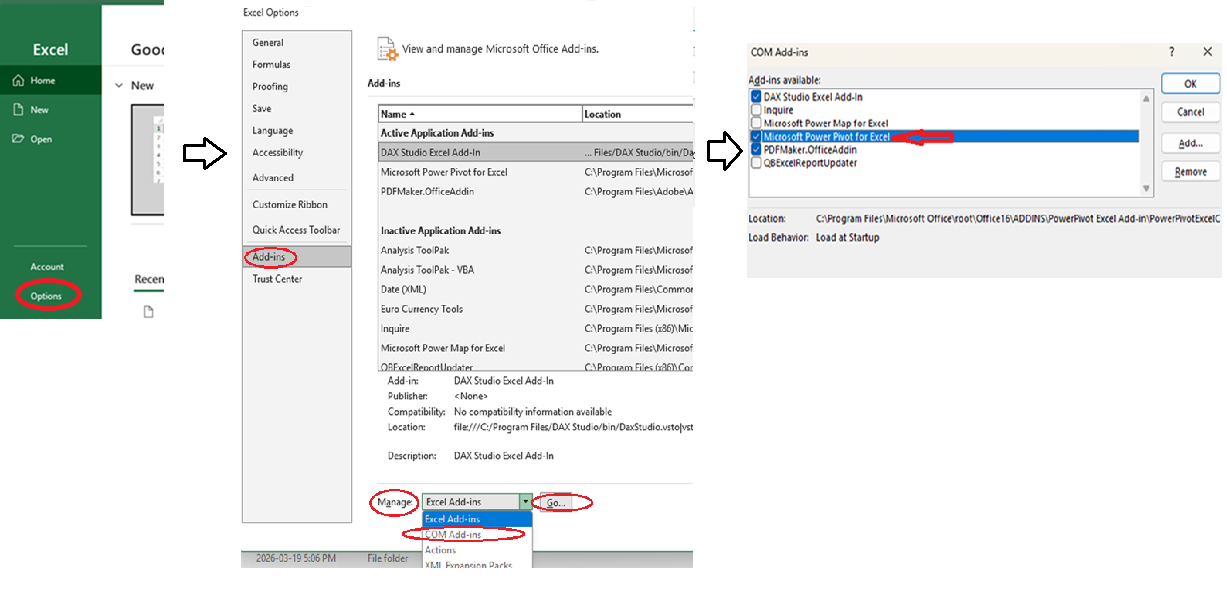Image resolution: width=1227 pixels, height=589 pixels.
Task: Check the Microsoft Power Map for Excel add-in
Action: point(755,123)
